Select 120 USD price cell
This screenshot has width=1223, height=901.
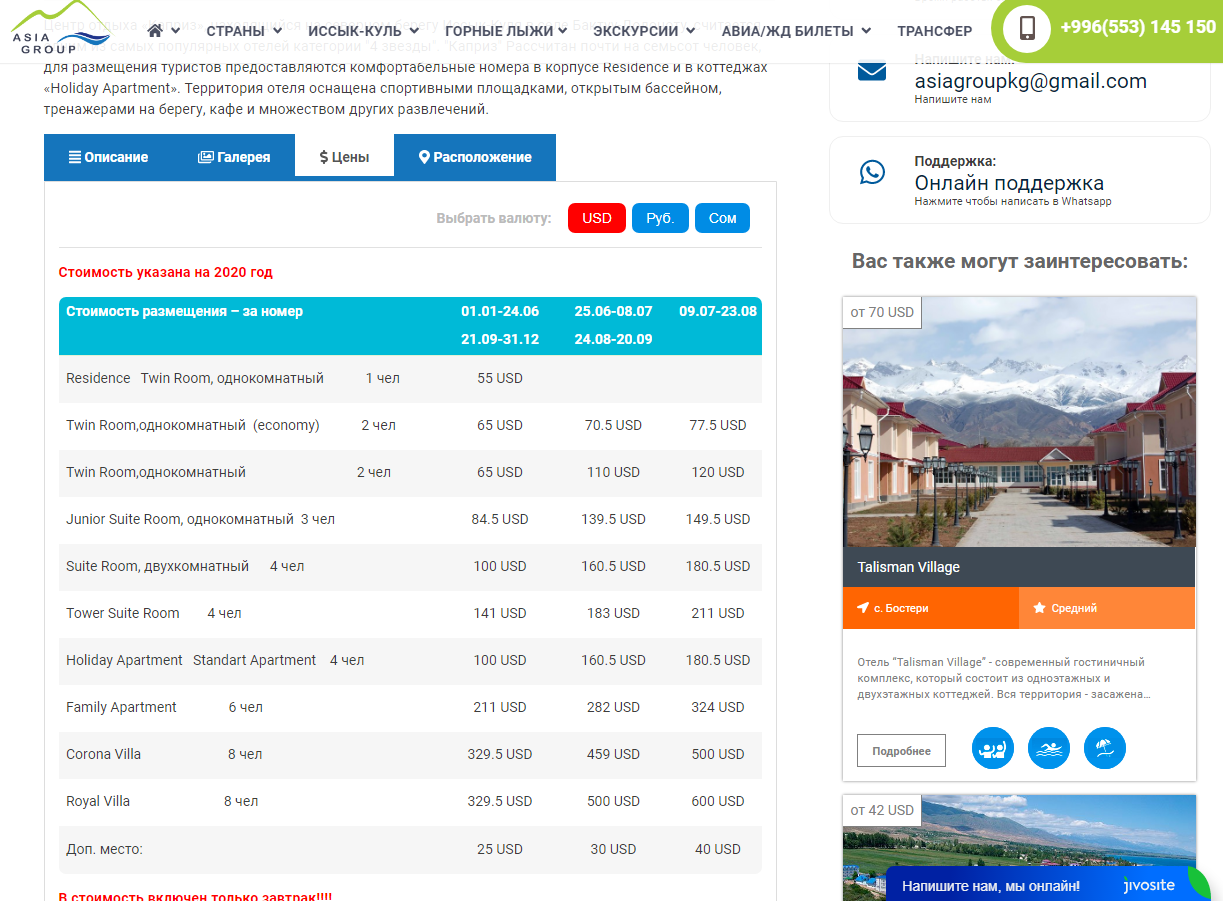[x=718, y=472]
